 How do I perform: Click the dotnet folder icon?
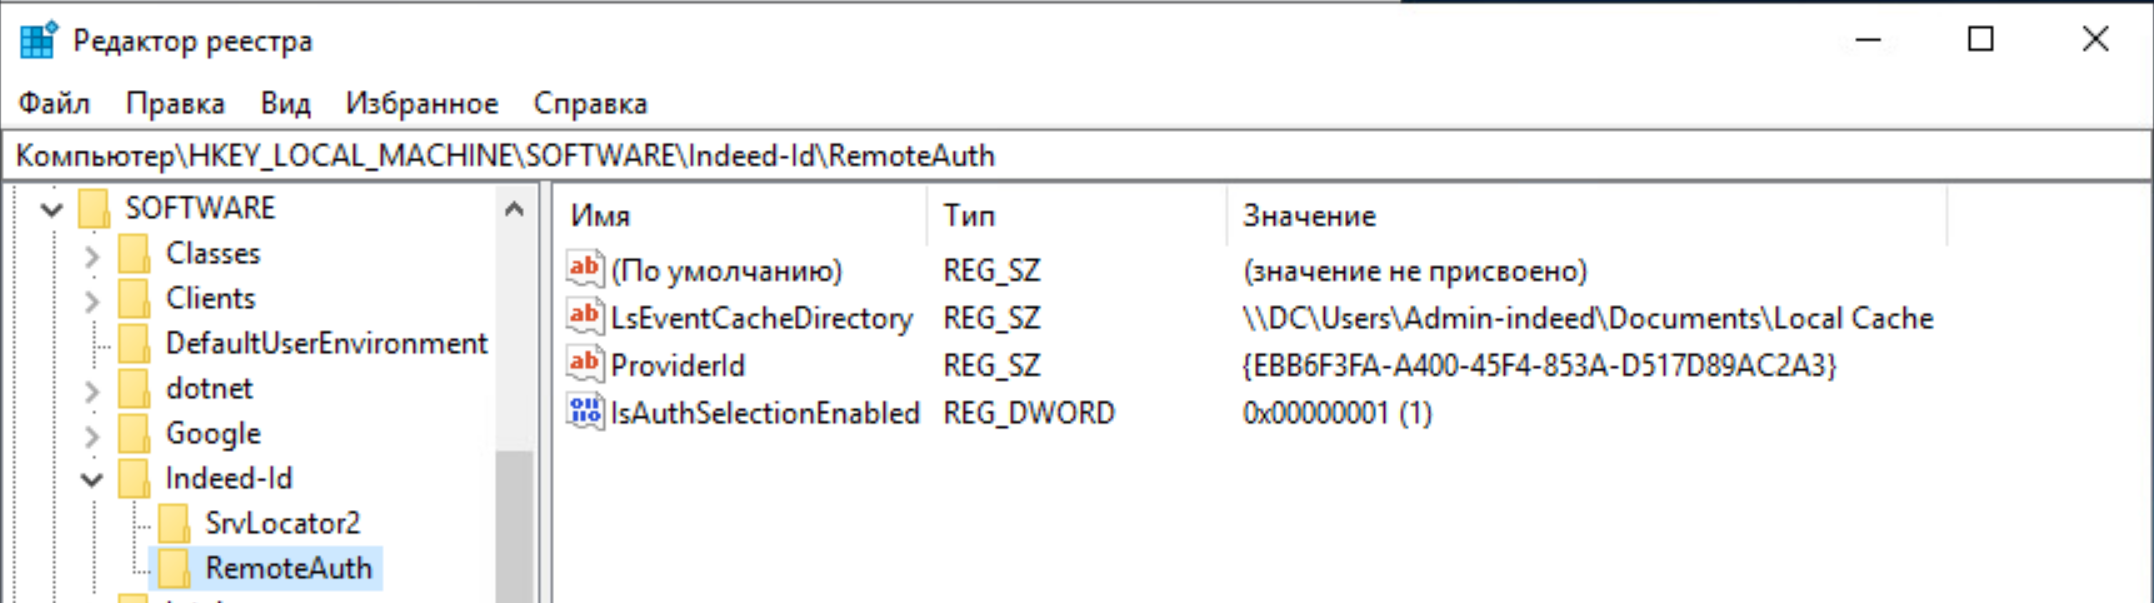[134, 388]
